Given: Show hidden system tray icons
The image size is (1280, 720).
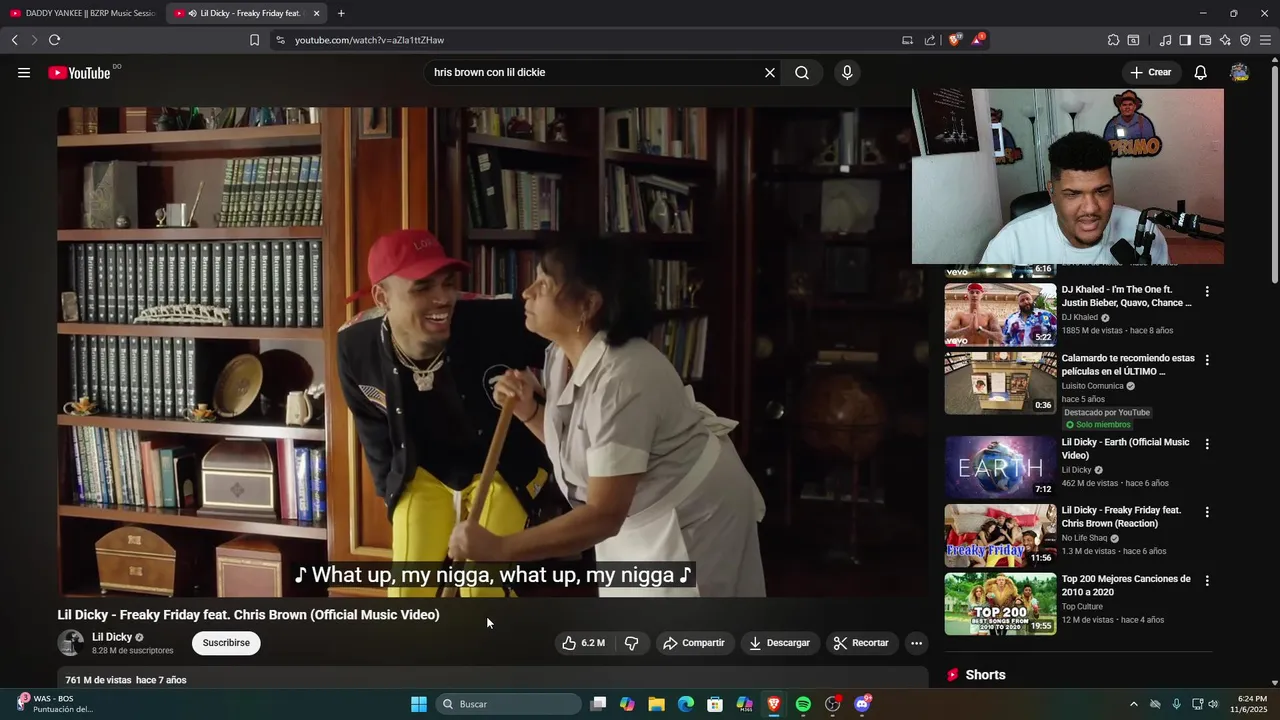Looking at the screenshot, I should click(x=1133, y=704).
